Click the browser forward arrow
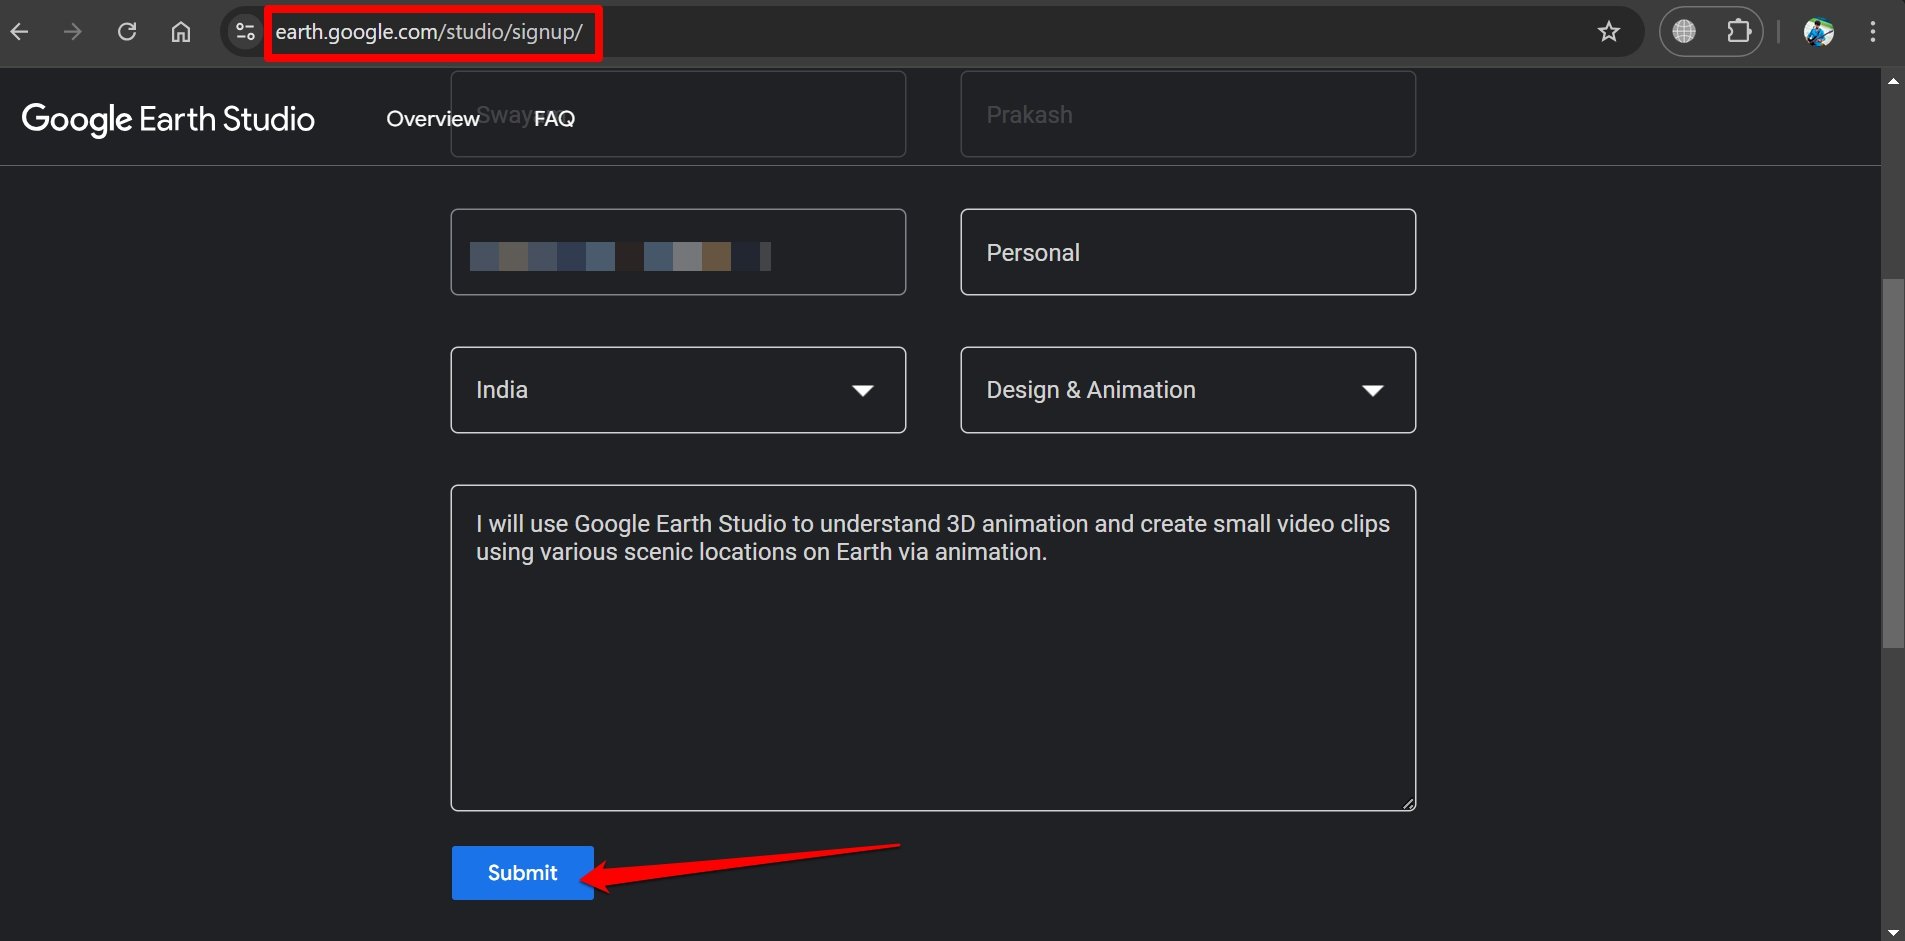 pyautogui.click(x=73, y=32)
